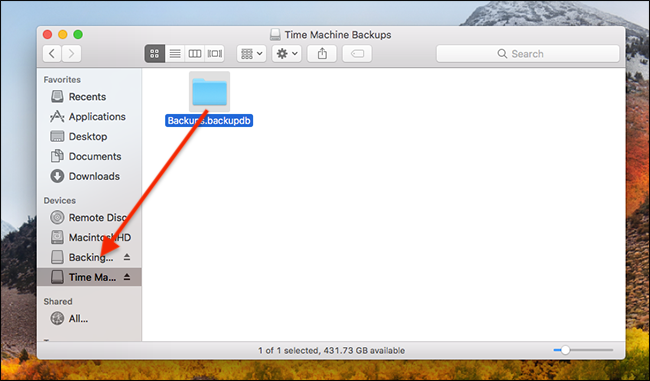
Task: Click the Devices section header
Action: tap(60, 200)
